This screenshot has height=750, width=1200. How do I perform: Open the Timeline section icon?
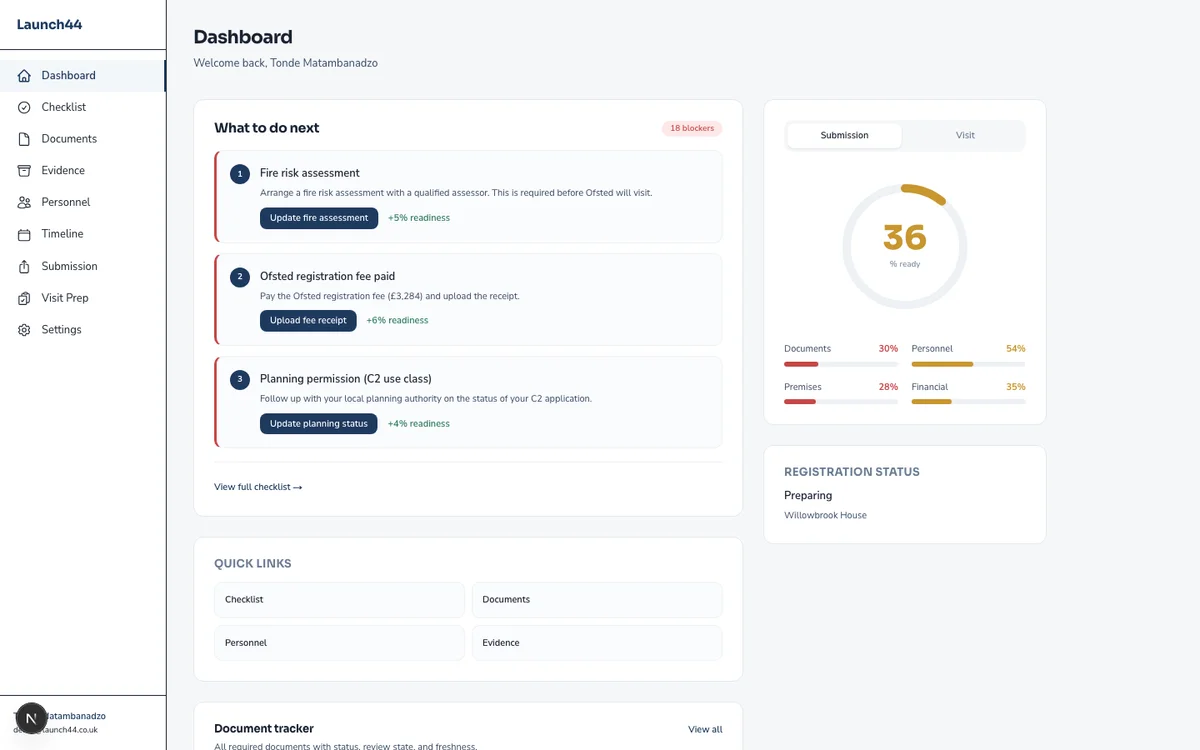[x=23, y=234]
